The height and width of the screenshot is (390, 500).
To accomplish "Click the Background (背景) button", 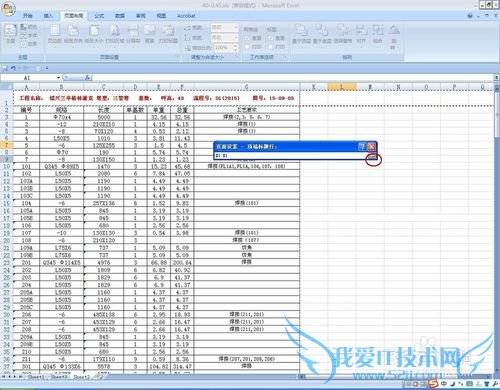I will (149, 34).
